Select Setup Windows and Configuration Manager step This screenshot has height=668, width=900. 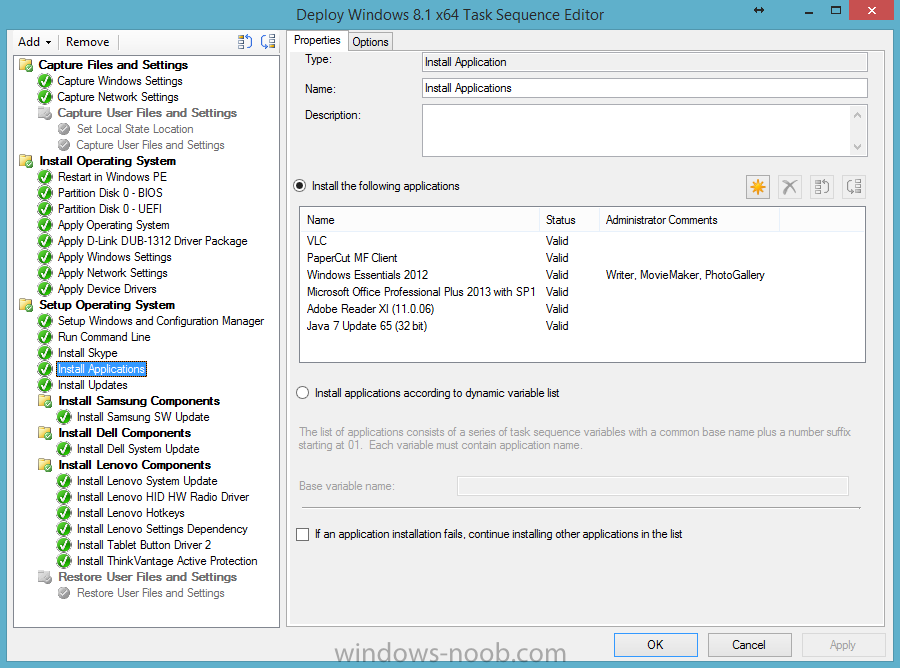point(161,321)
